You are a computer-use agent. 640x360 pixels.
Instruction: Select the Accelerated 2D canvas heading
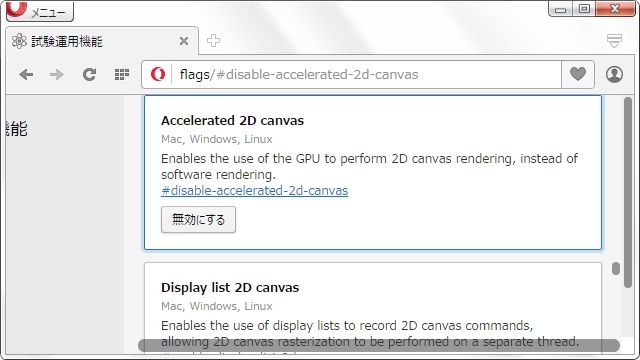pyautogui.click(x=232, y=120)
